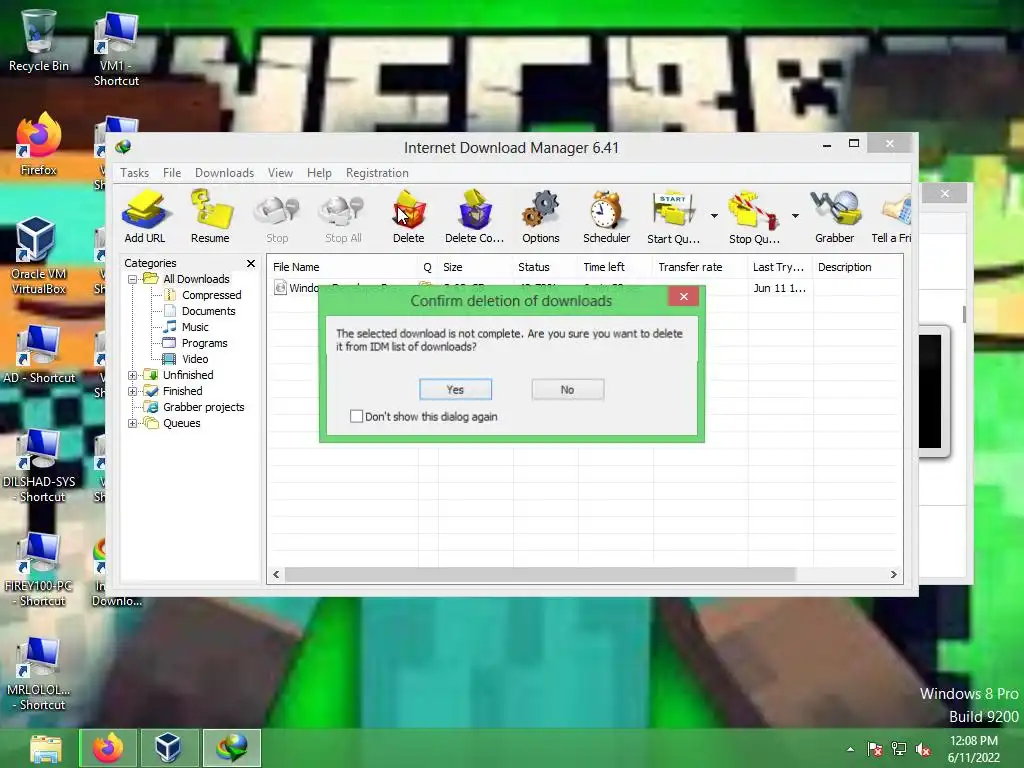This screenshot has width=1024, height=768.
Task: Select the Programs category
Action: [204, 343]
